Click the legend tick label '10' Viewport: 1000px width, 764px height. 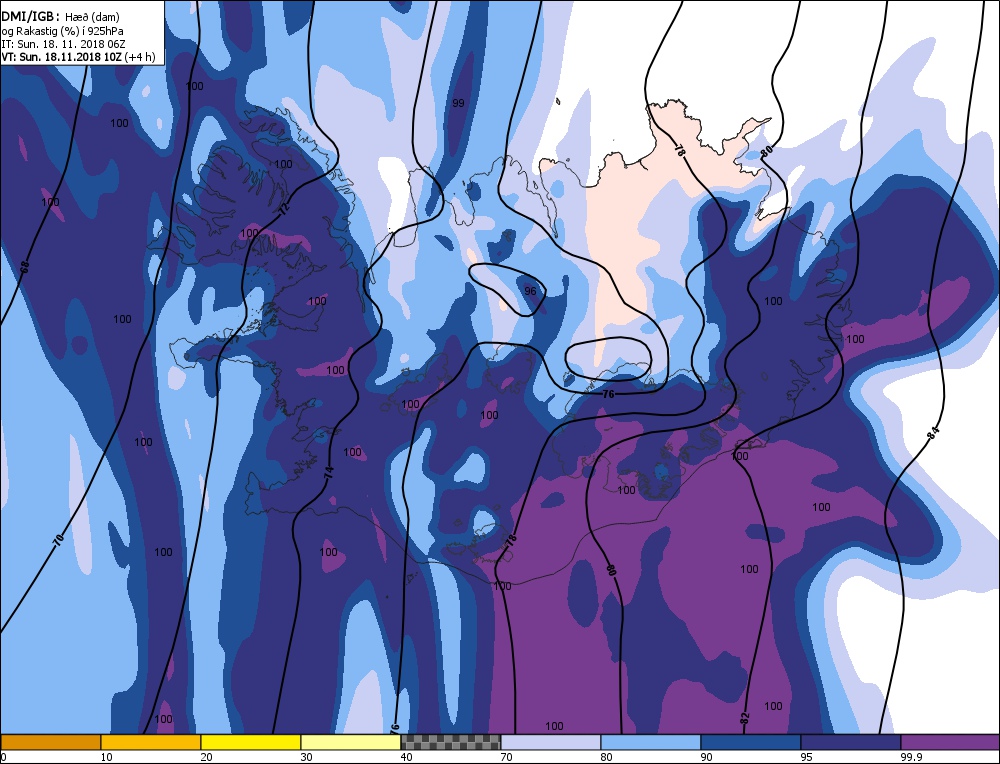coord(107,757)
